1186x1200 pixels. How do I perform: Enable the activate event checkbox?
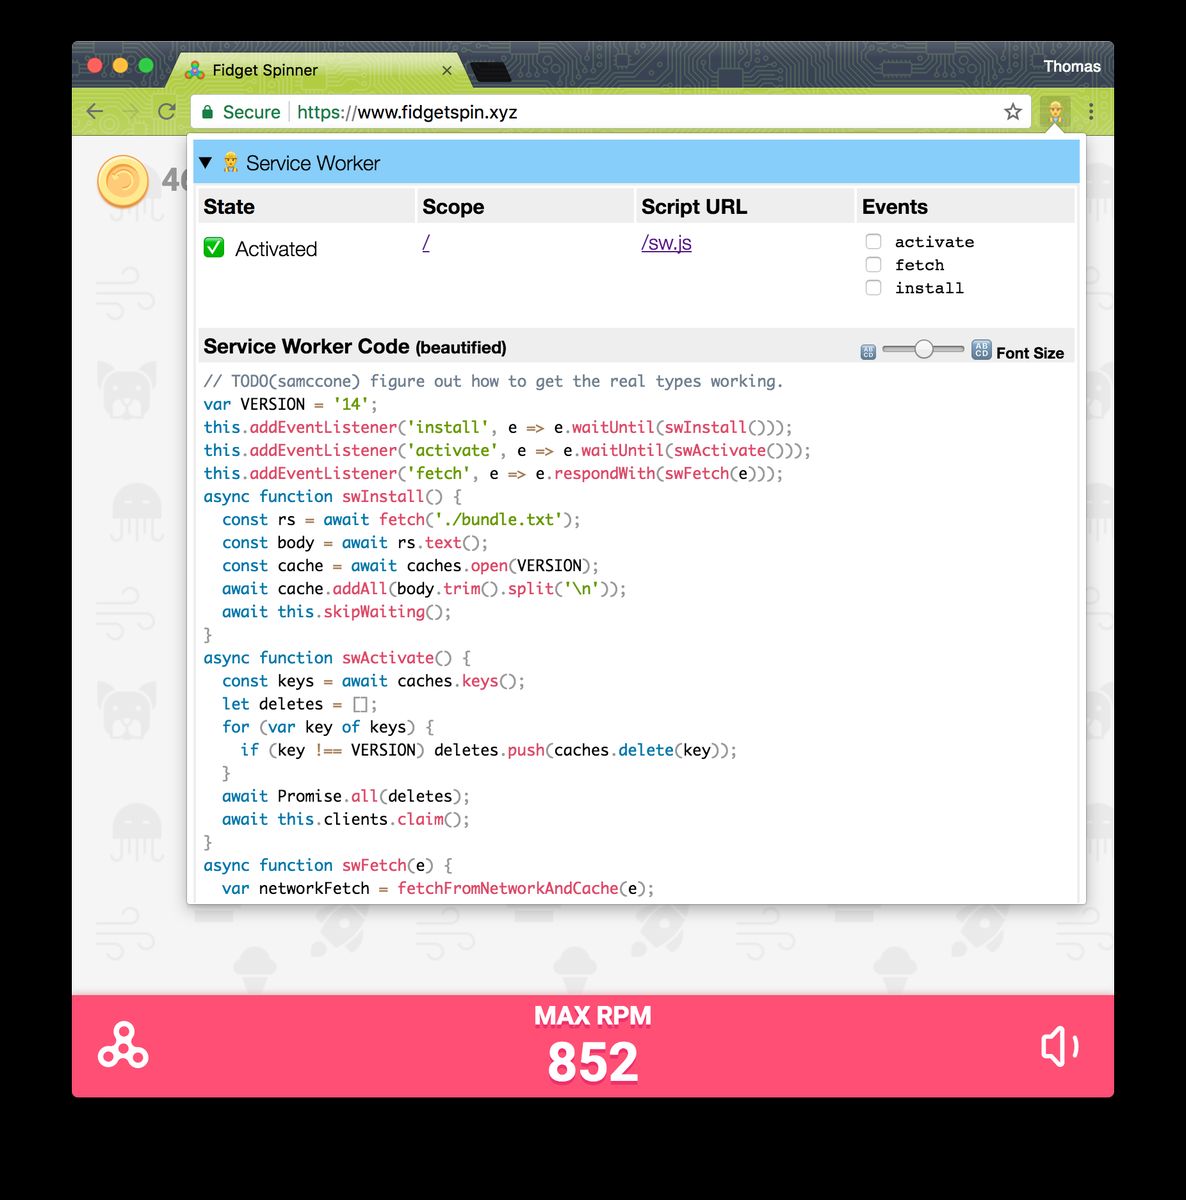tap(873, 242)
